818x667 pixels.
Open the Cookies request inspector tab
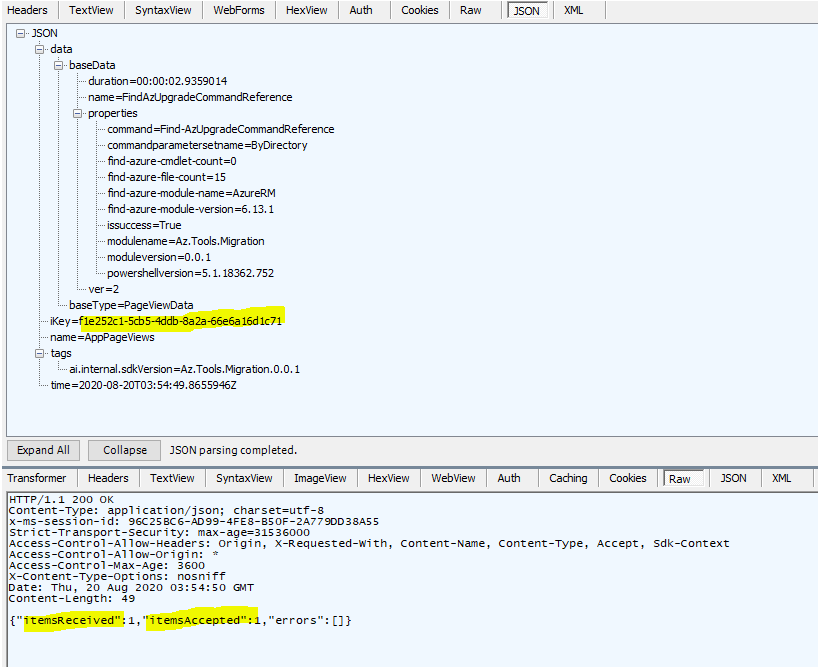[x=419, y=10]
